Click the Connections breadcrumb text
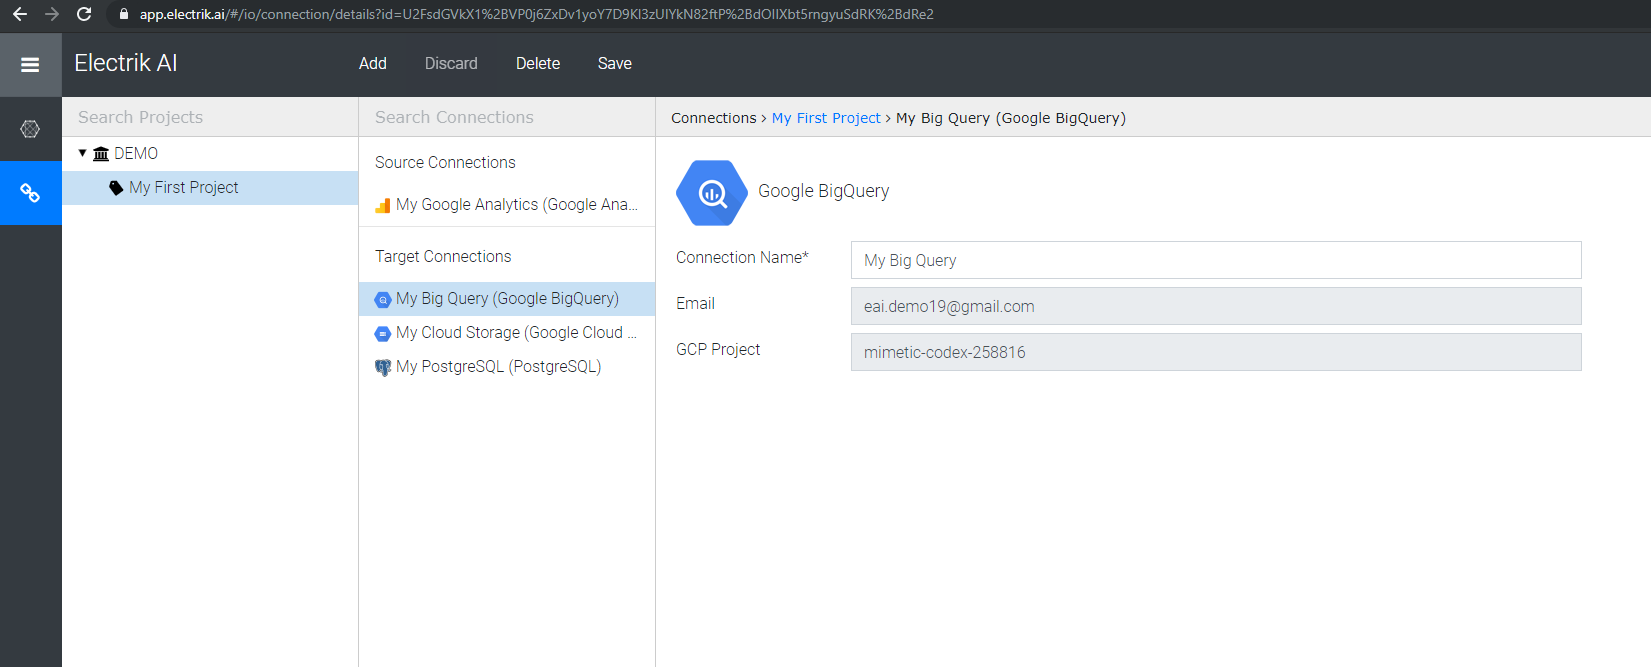This screenshot has height=667, width=1651. (714, 118)
